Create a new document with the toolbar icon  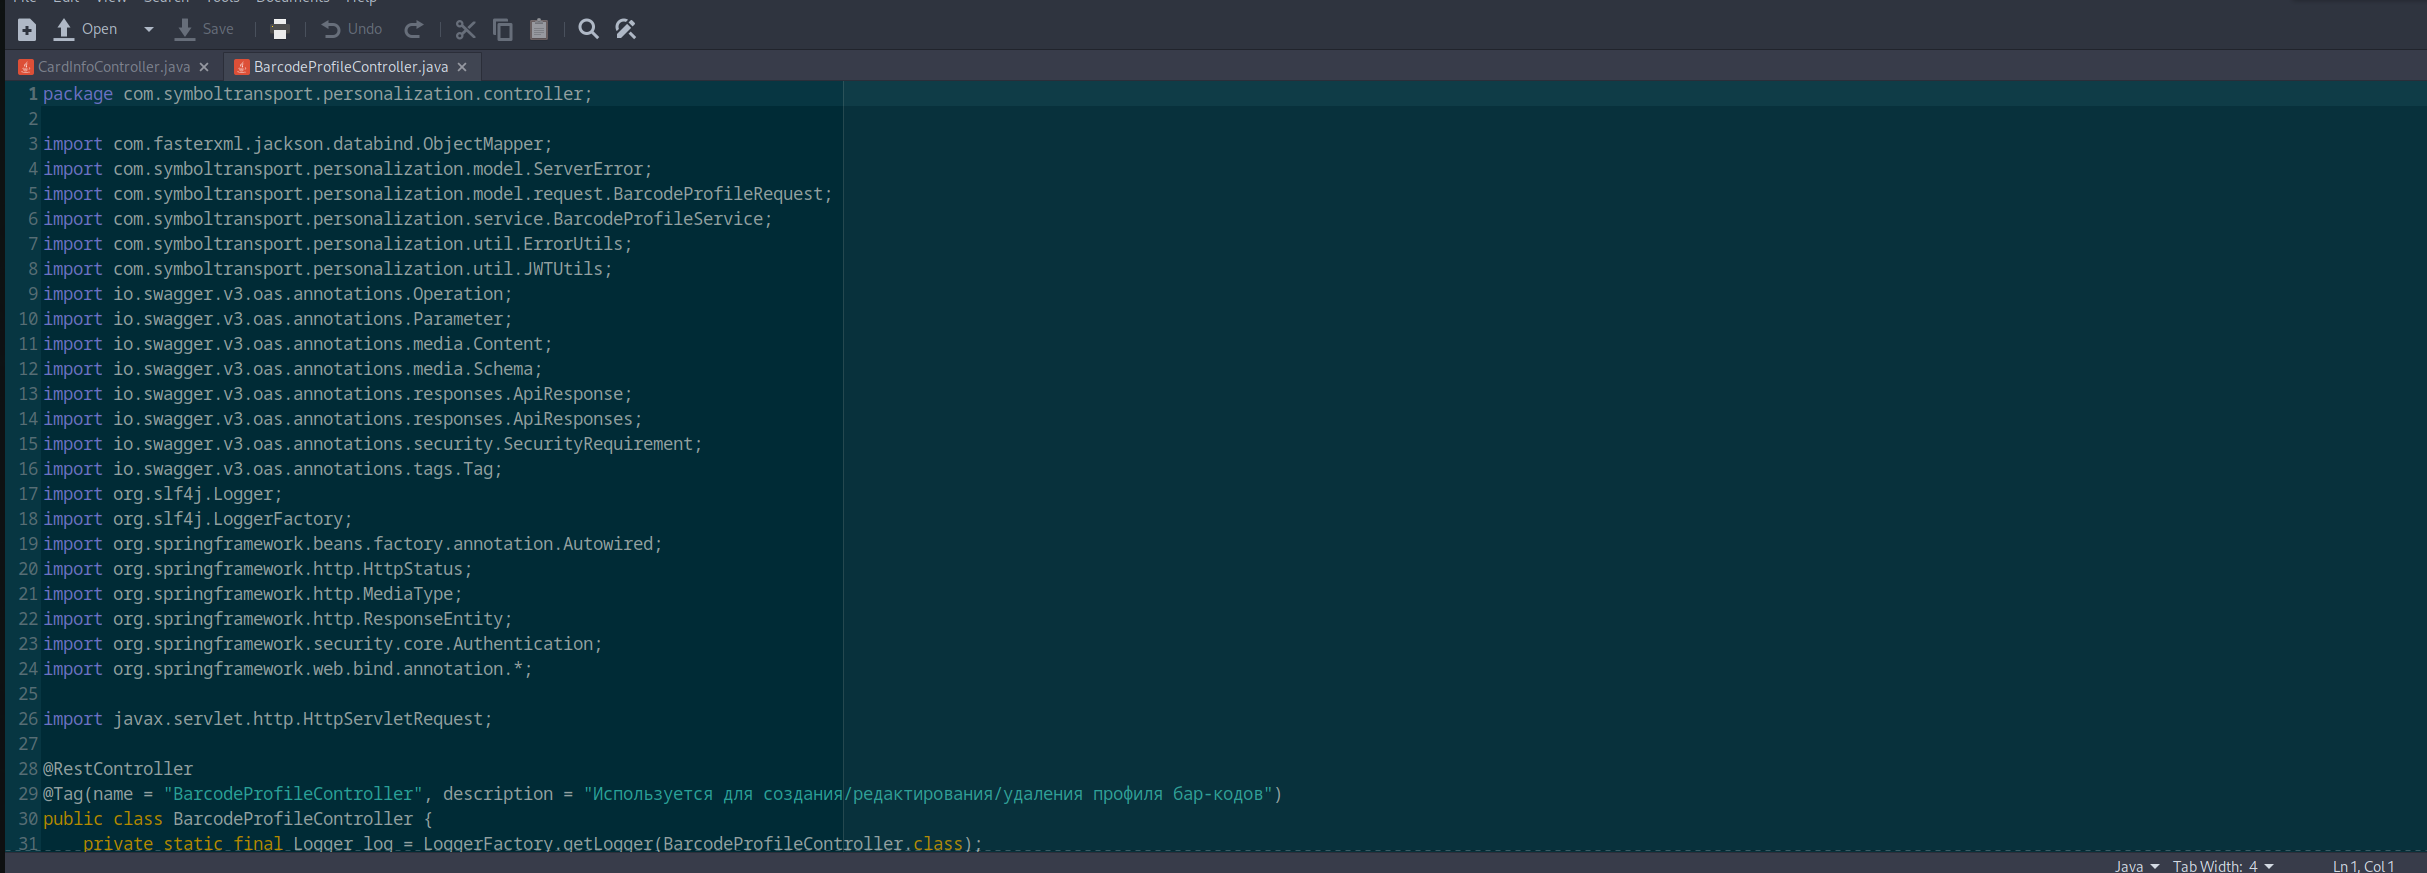tap(27, 30)
